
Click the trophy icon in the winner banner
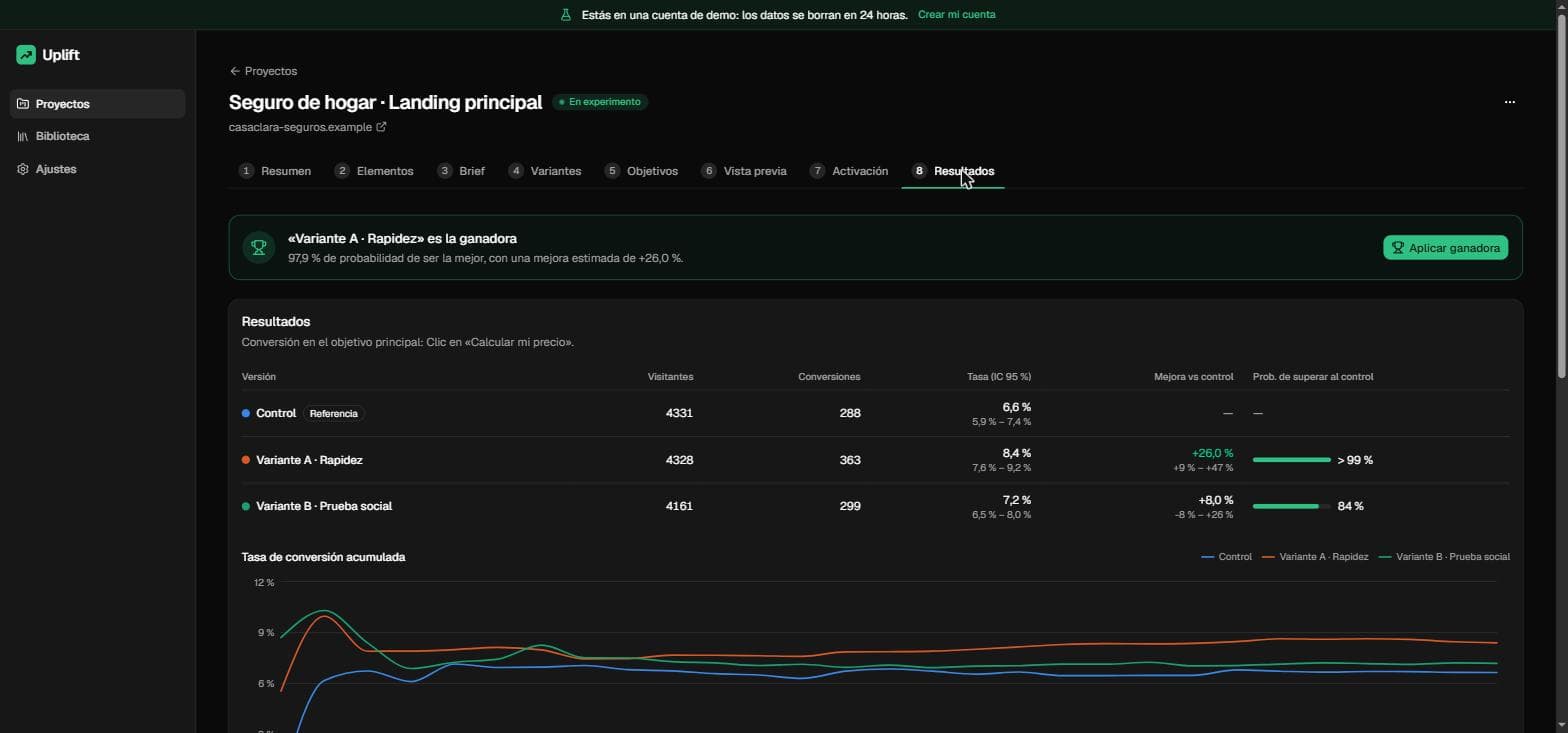tap(259, 247)
